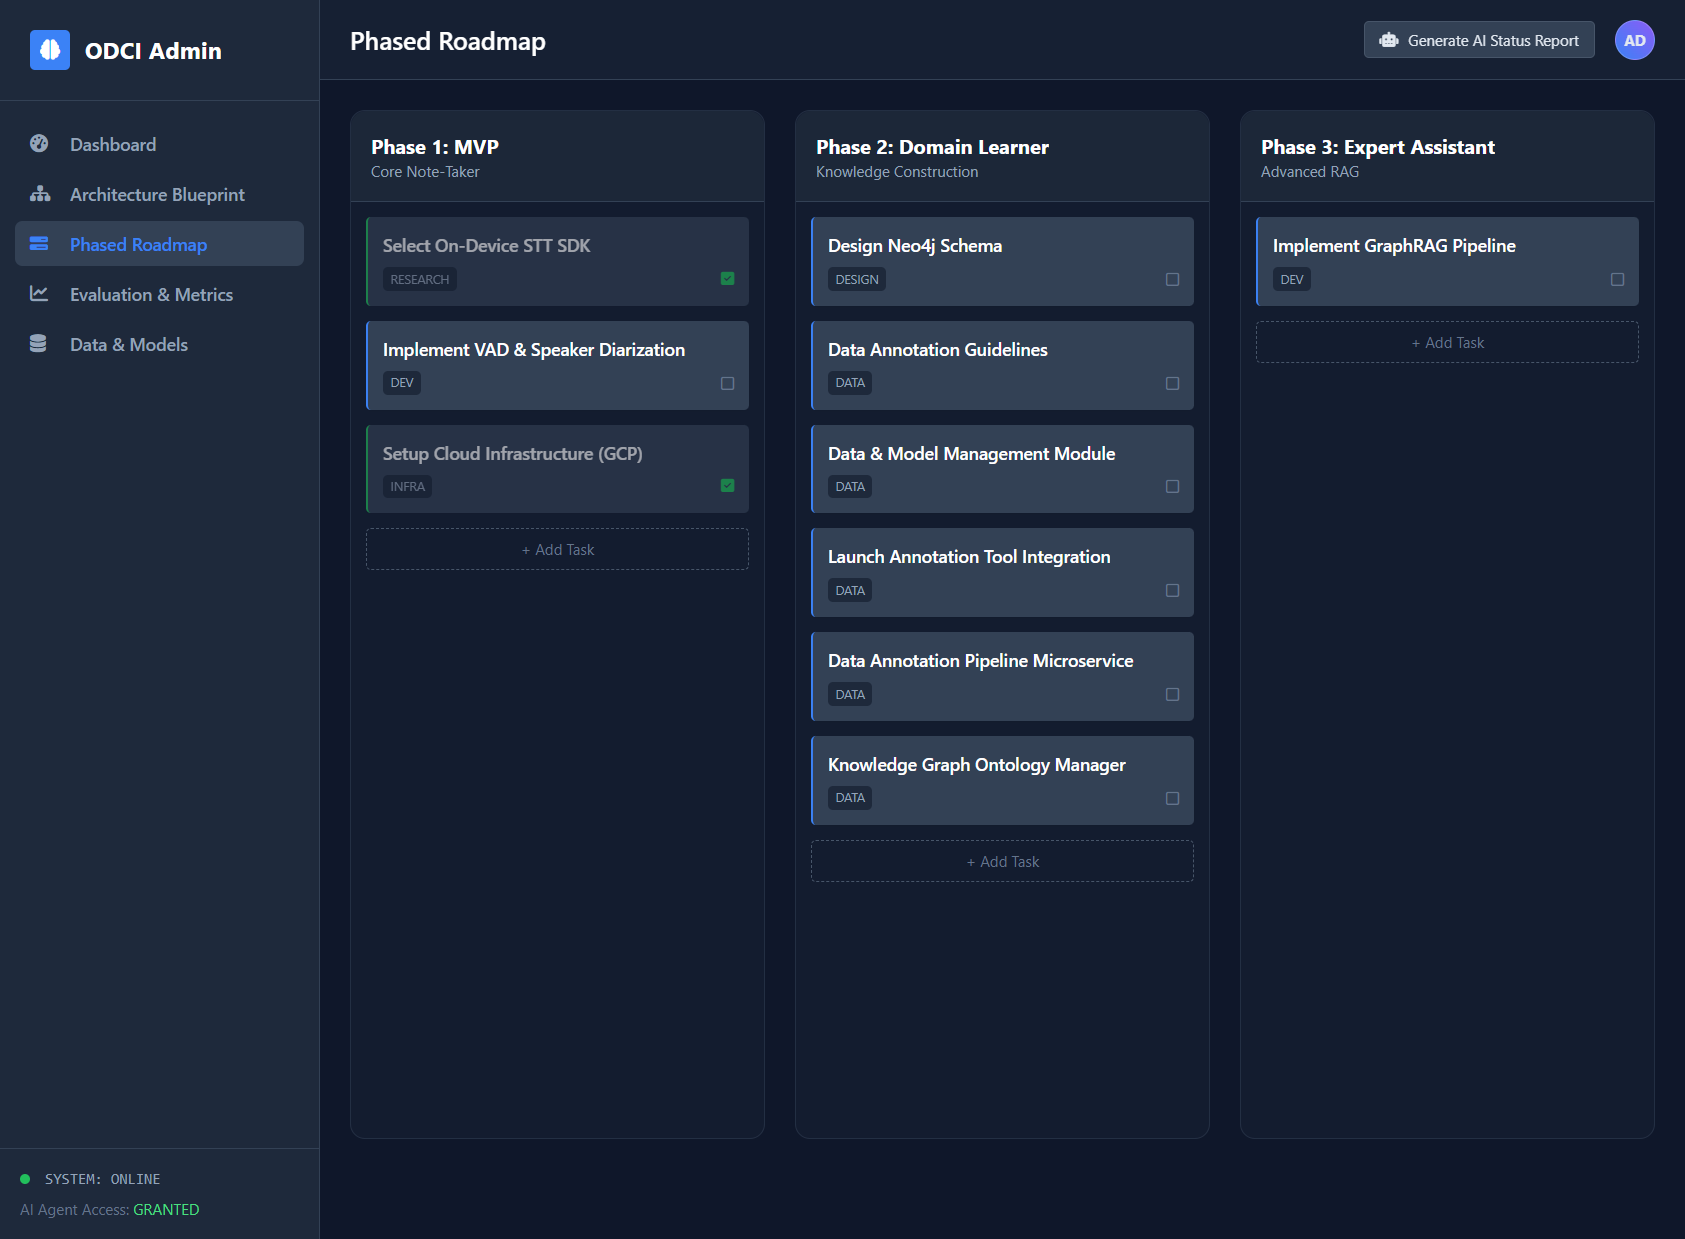Click the Data & Models database icon

click(x=39, y=343)
